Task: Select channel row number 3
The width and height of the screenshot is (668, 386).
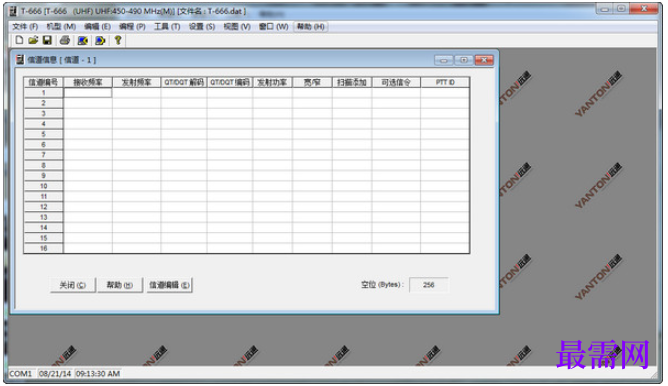Action: [x=43, y=113]
